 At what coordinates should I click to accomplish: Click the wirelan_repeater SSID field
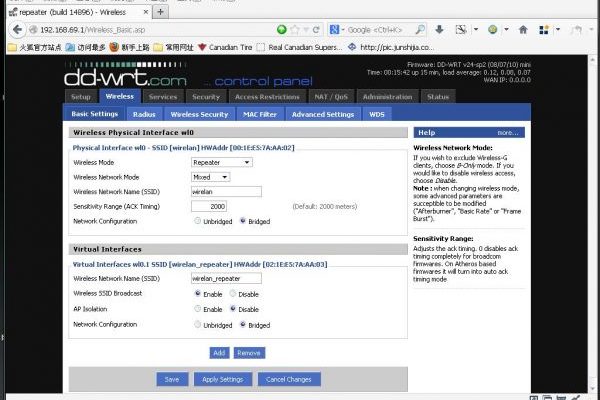tap(226, 278)
